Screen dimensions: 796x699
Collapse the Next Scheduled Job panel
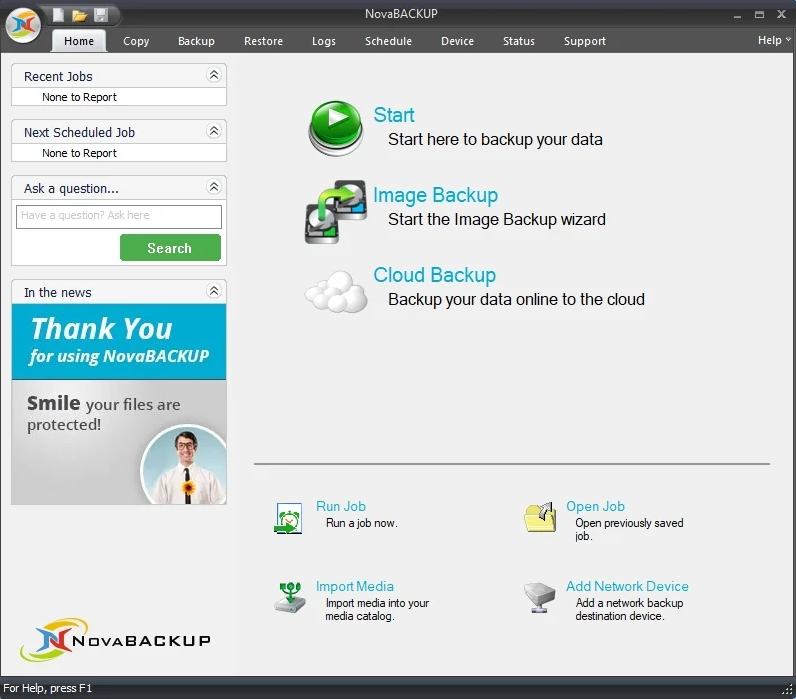213,131
